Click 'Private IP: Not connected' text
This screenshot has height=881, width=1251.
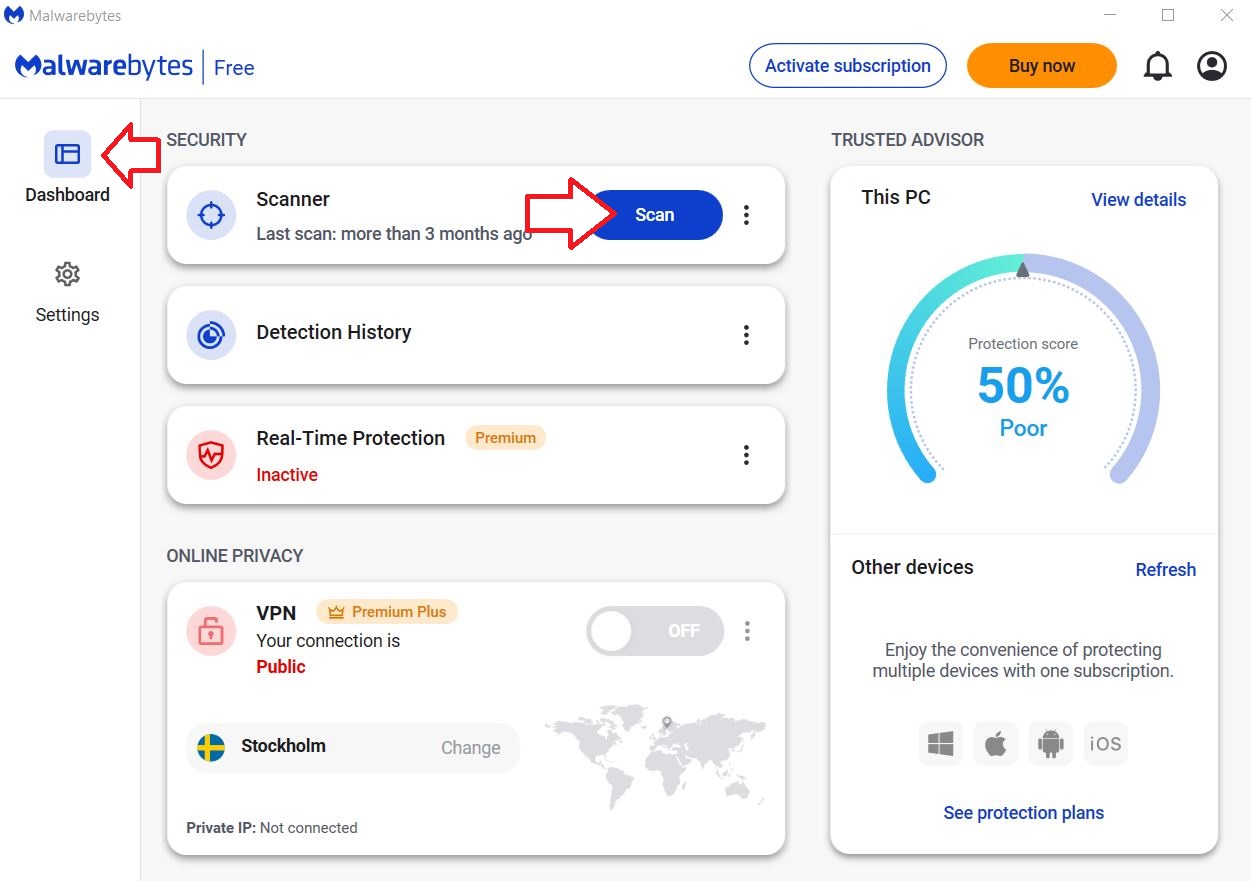(x=272, y=828)
